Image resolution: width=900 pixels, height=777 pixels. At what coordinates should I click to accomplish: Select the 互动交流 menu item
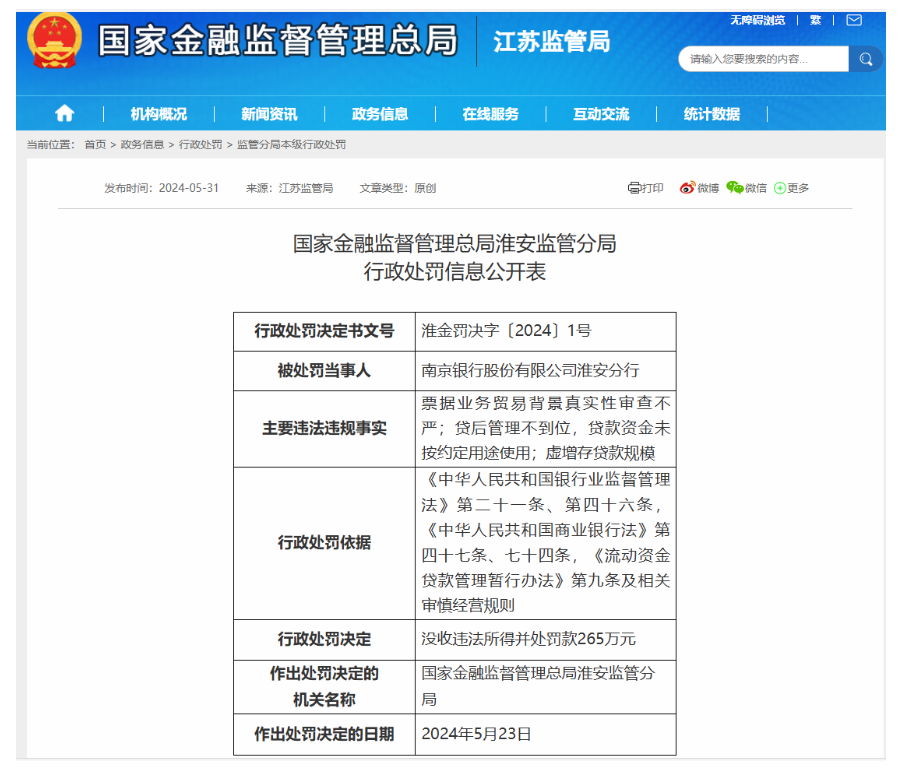[601, 114]
